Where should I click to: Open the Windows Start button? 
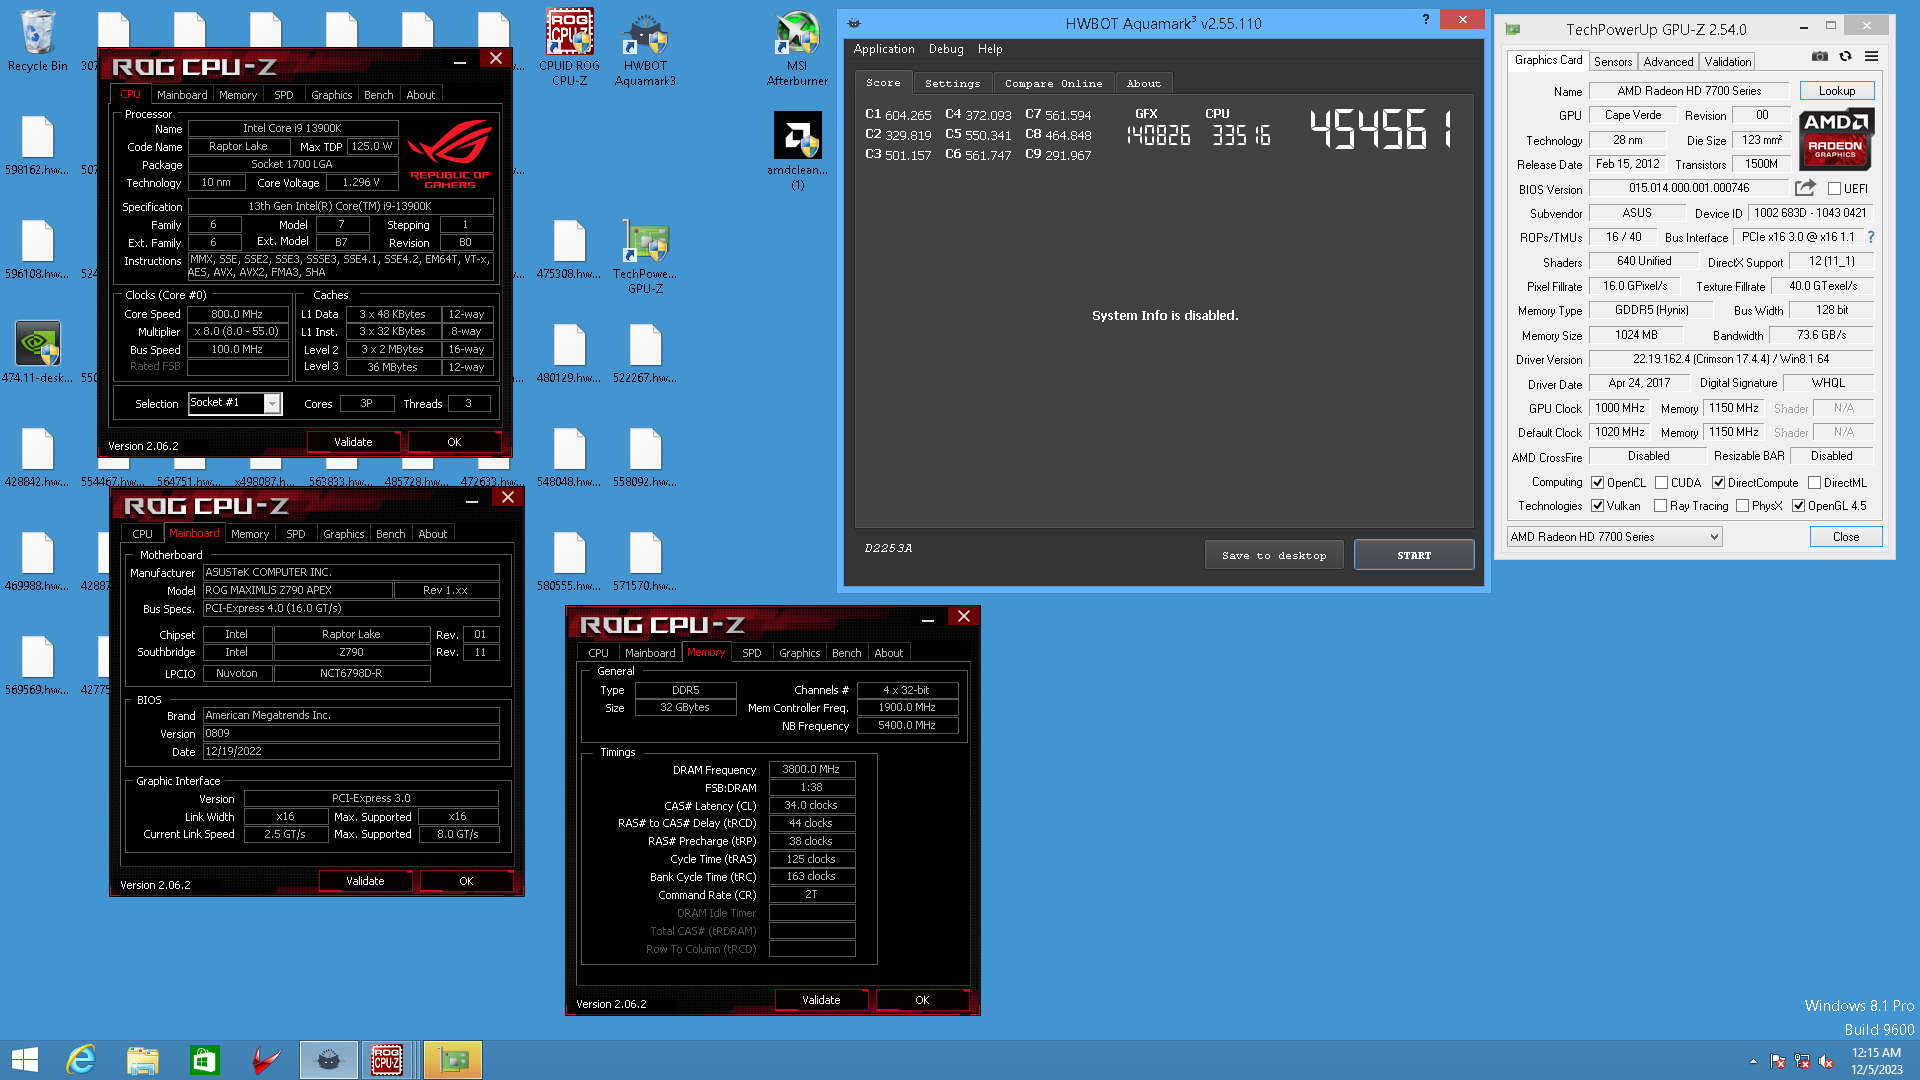[x=25, y=1060]
